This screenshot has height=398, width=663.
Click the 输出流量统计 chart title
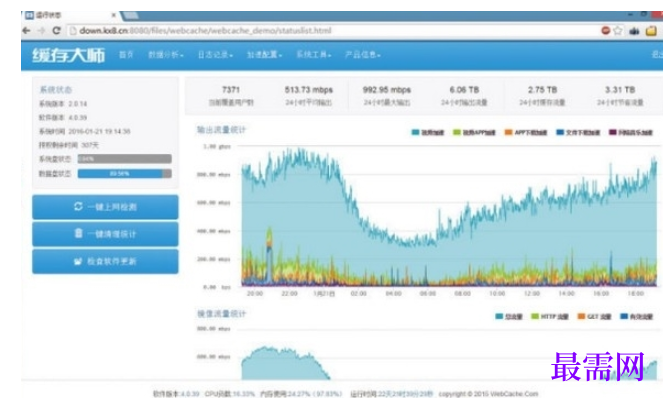pos(221,130)
